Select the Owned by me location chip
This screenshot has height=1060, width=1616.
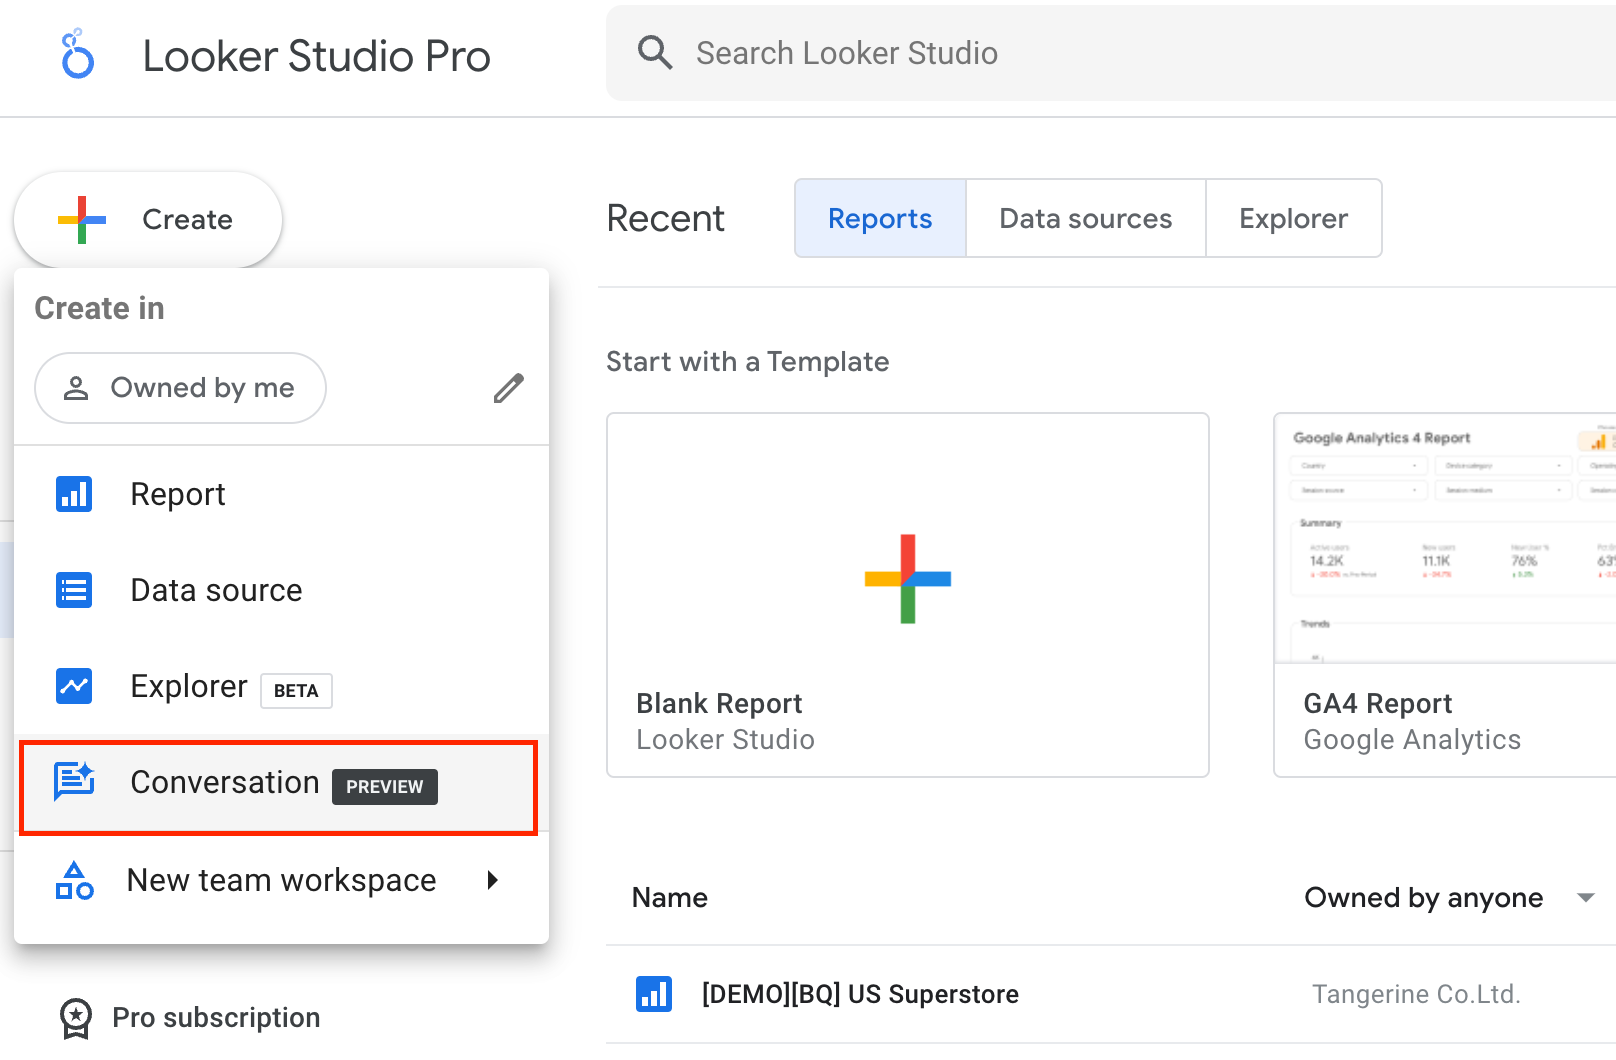[180, 388]
